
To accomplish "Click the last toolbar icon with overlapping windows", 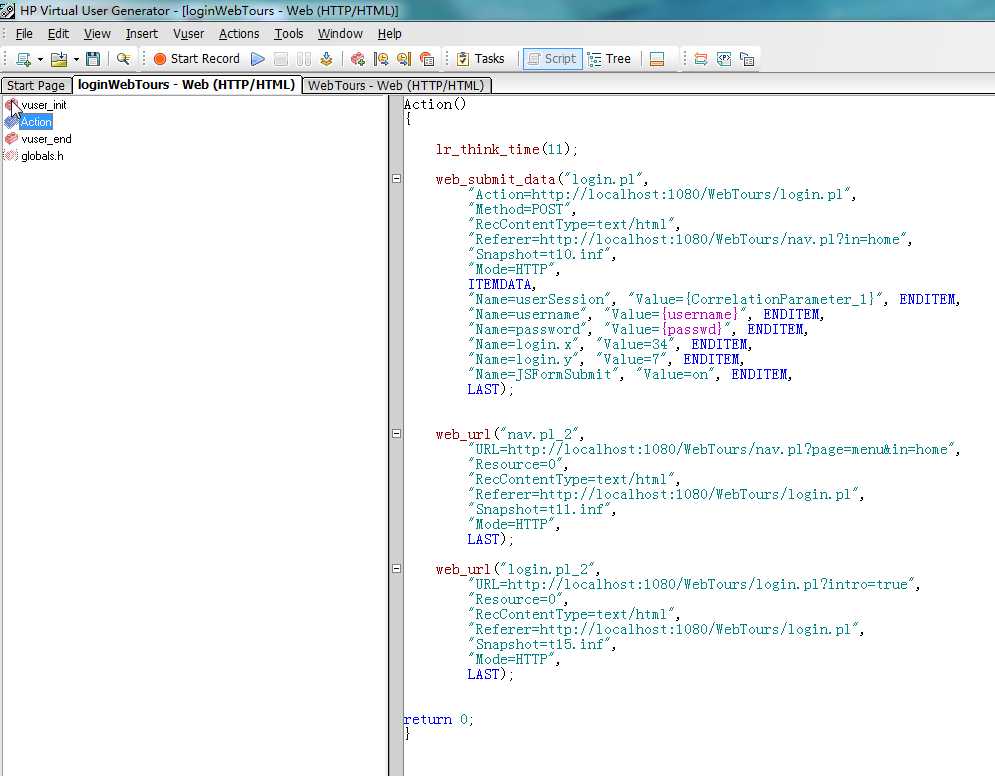I will point(748,59).
